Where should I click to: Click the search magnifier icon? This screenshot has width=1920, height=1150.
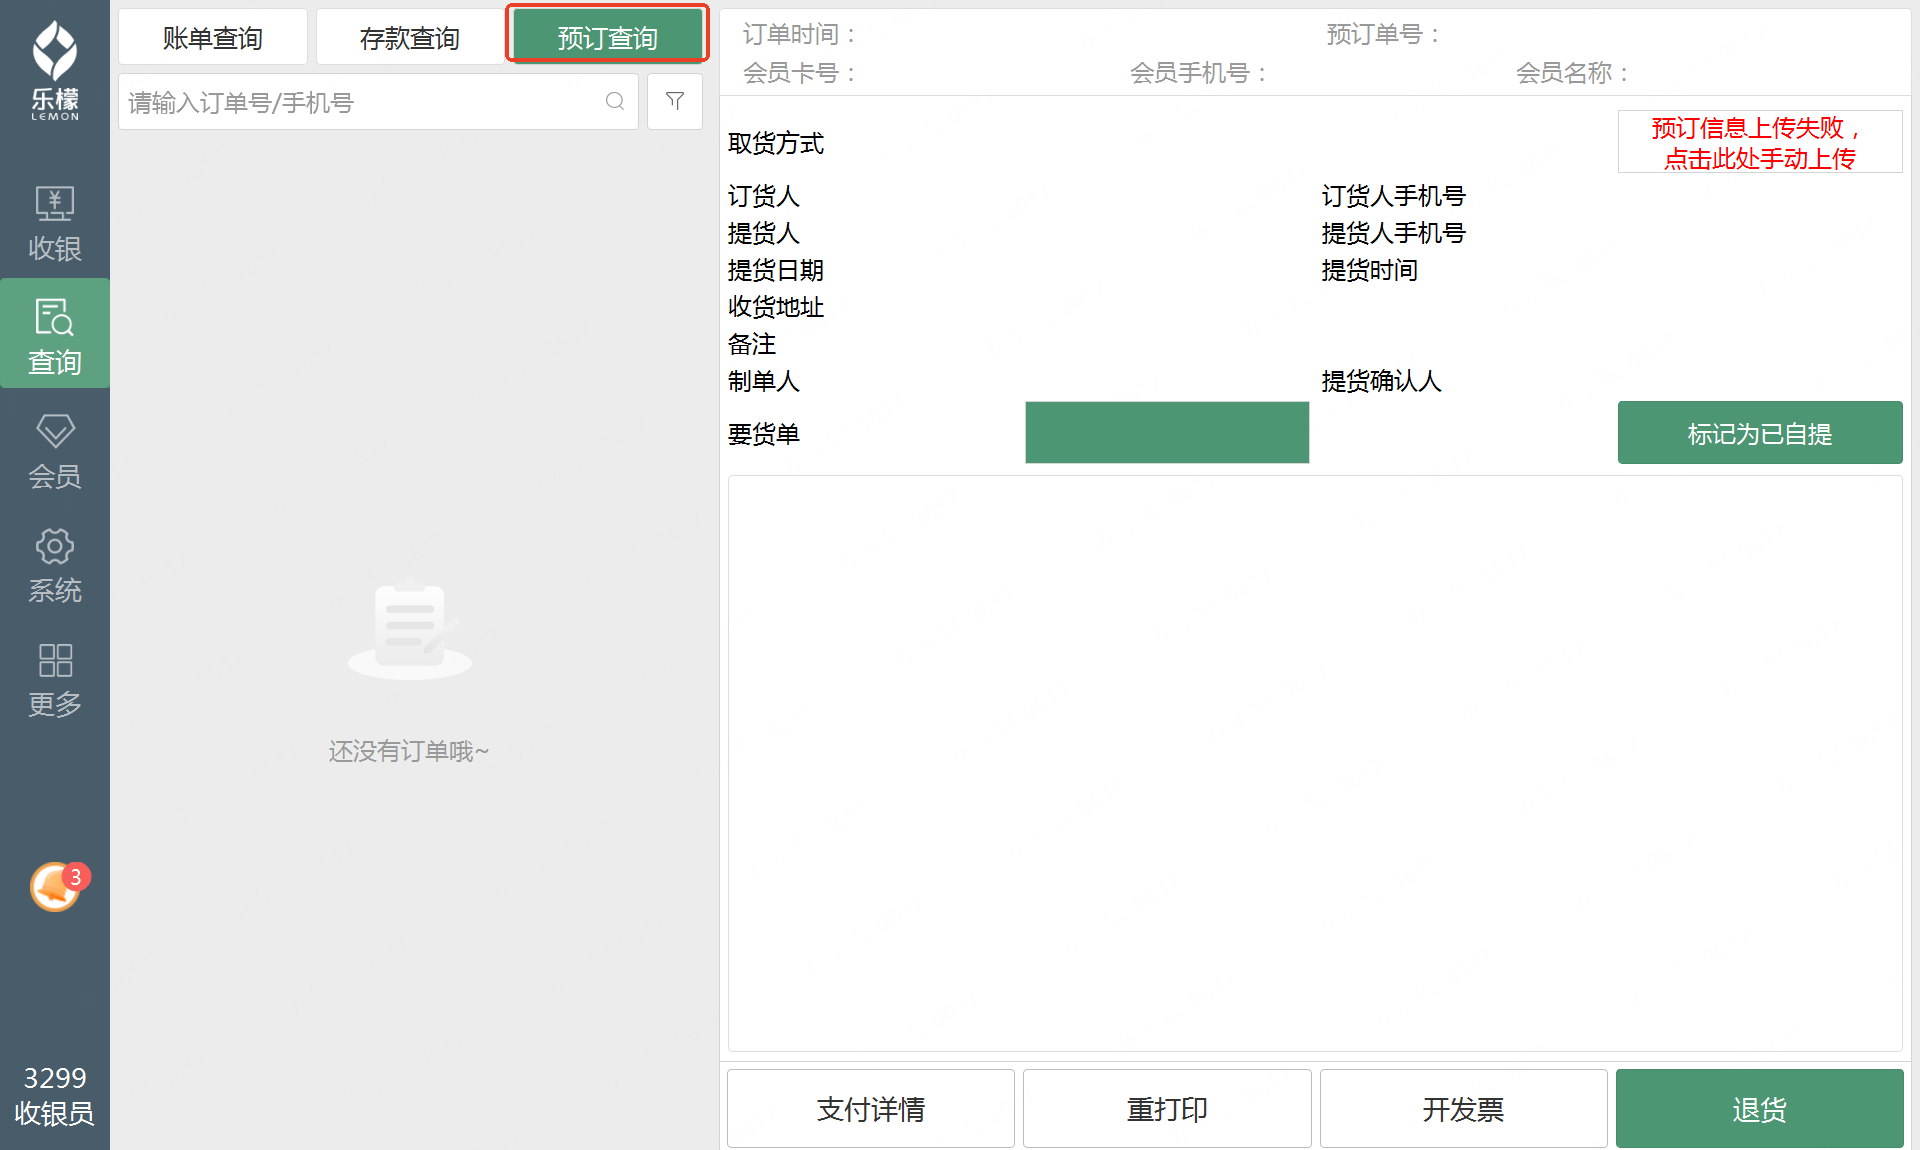(615, 102)
